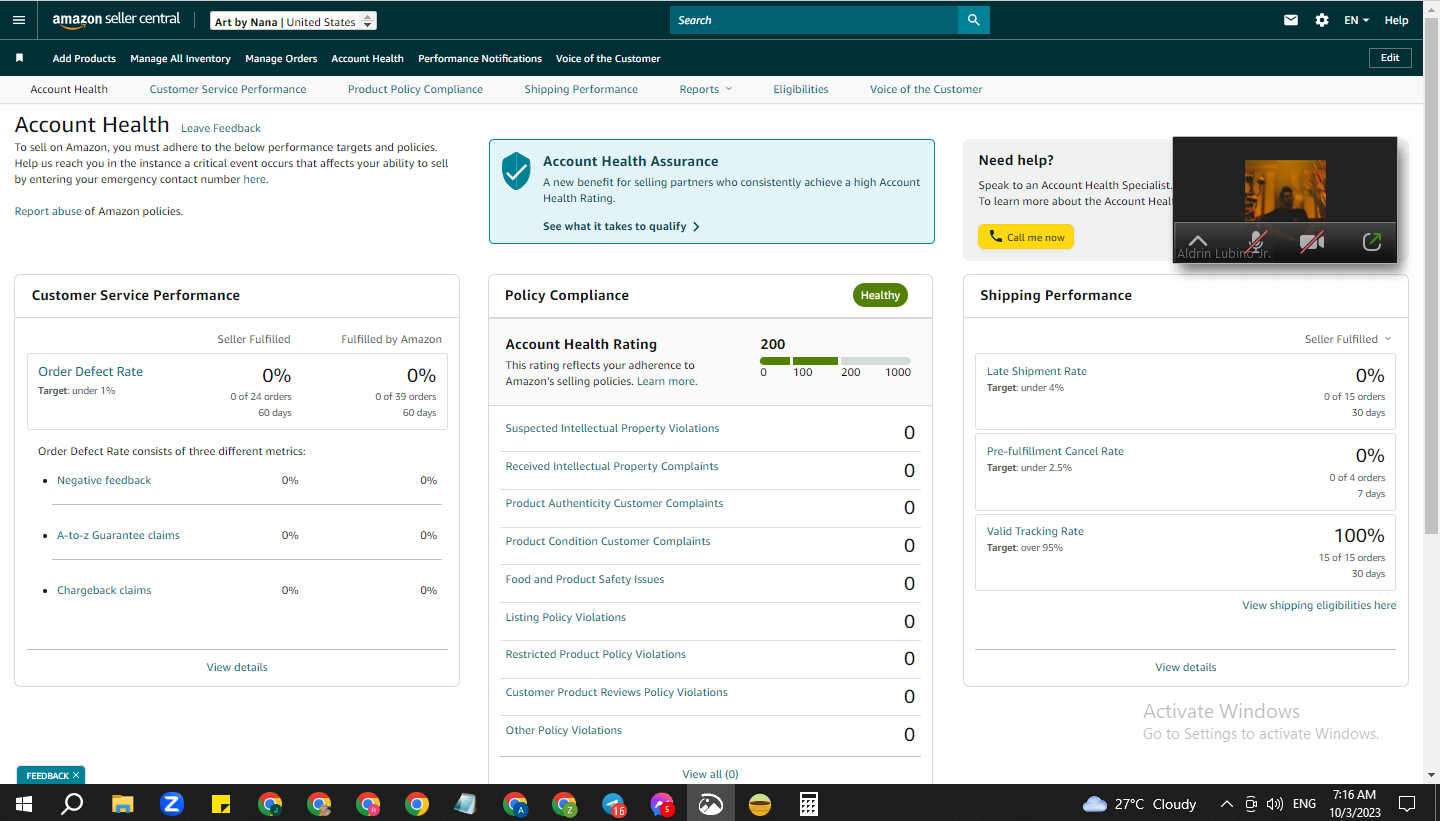
Task: Click the Amazon Seller Central logo
Action: click(116, 20)
